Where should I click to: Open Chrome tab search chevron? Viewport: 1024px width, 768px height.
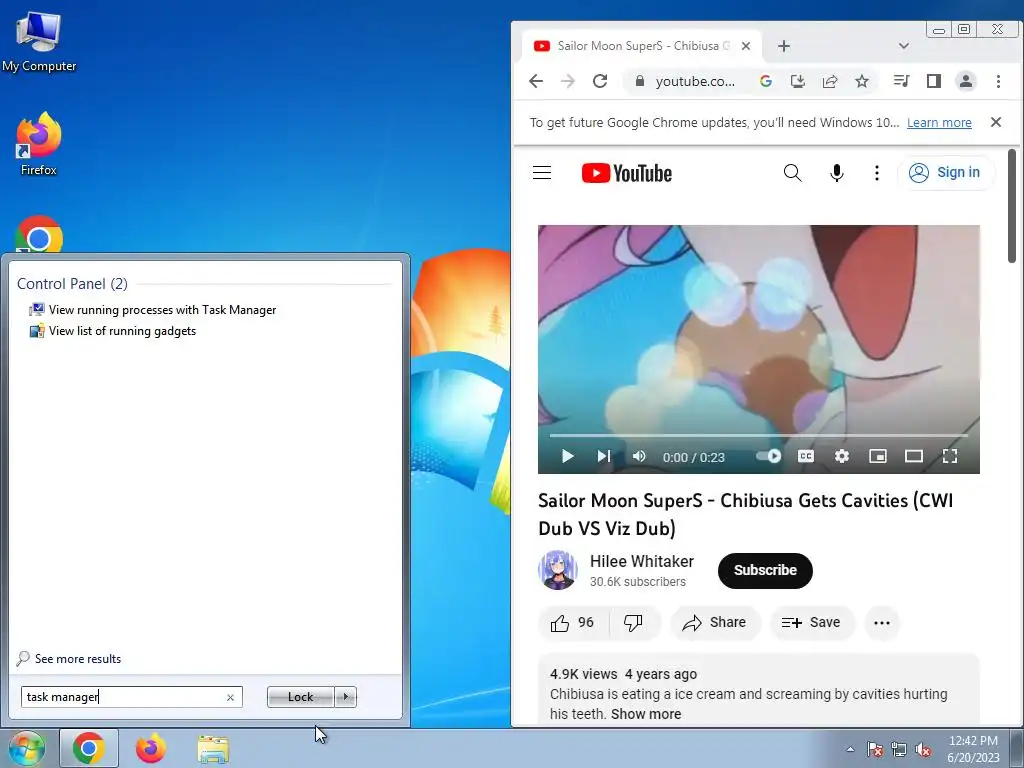pyautogui.click(x=903, y=46)
